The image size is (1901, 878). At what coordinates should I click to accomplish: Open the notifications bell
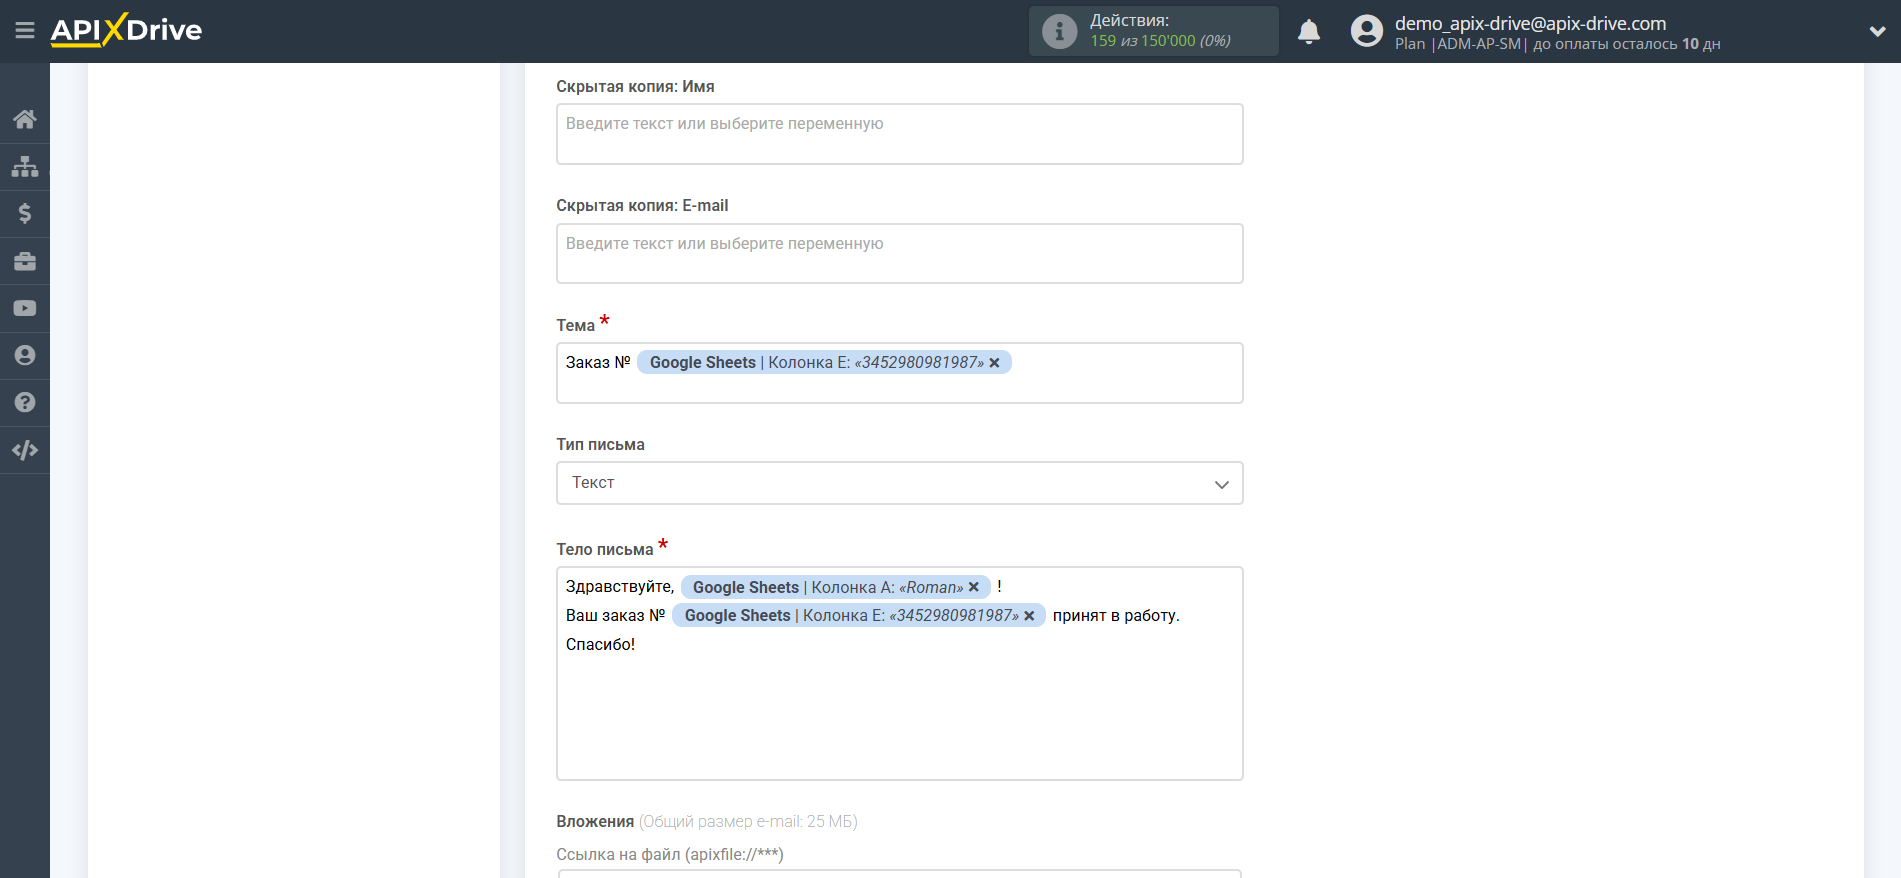tap(1309, 32)
